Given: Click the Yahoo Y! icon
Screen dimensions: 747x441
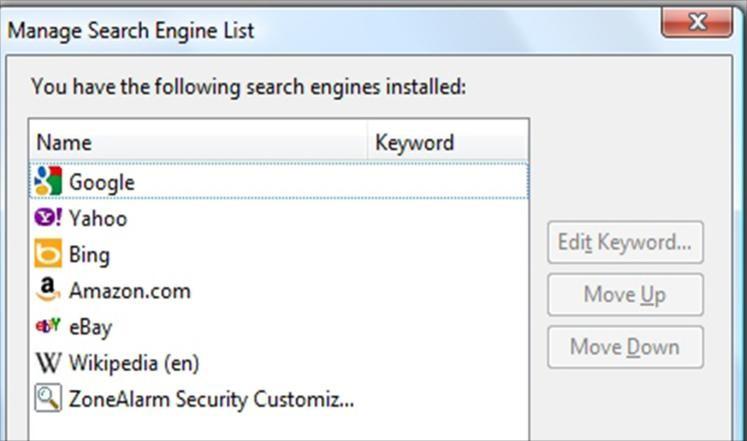Looking at the screenshot, I should coord(48,218).
